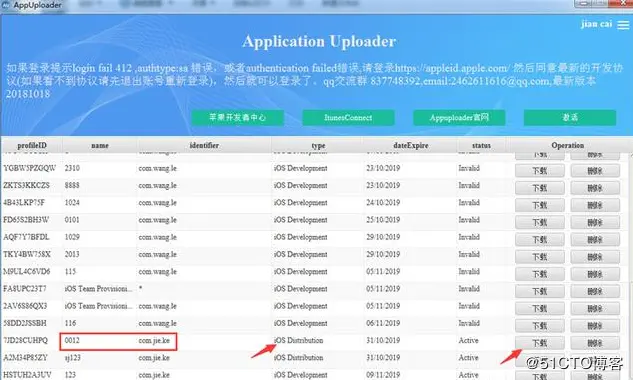Click expiry date 24/10/2019
633x380 pixels.
[383, 202]
